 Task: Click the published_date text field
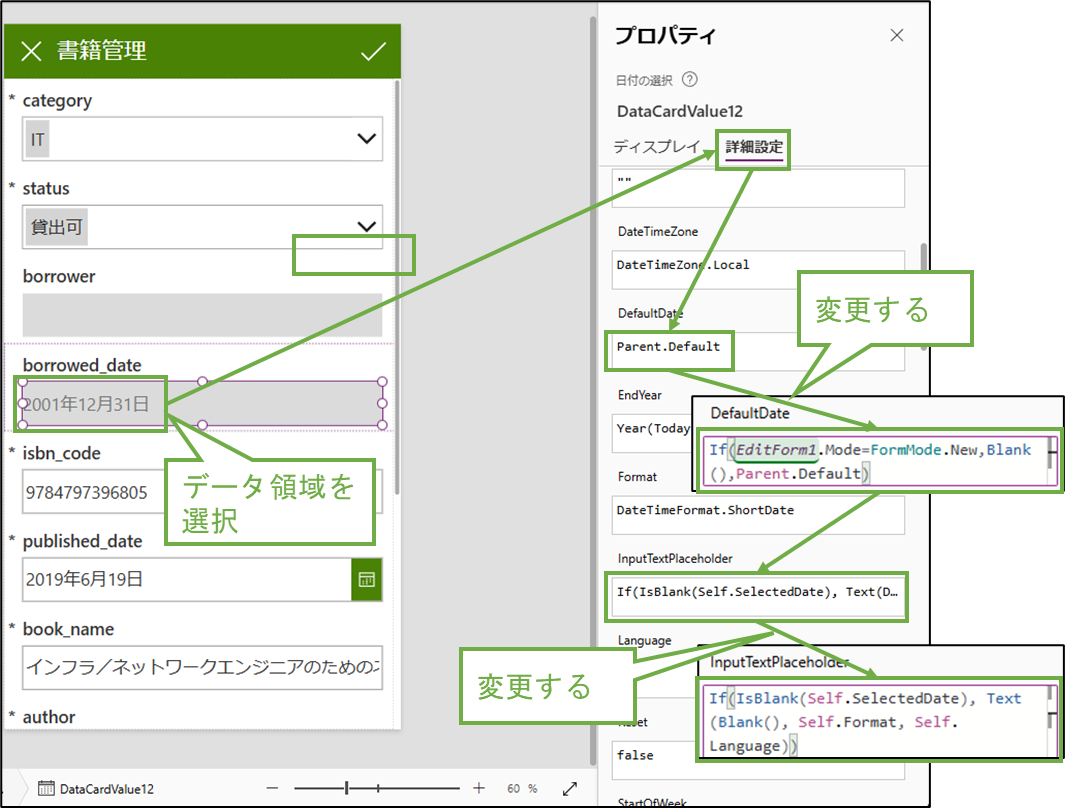coord(187,579)
